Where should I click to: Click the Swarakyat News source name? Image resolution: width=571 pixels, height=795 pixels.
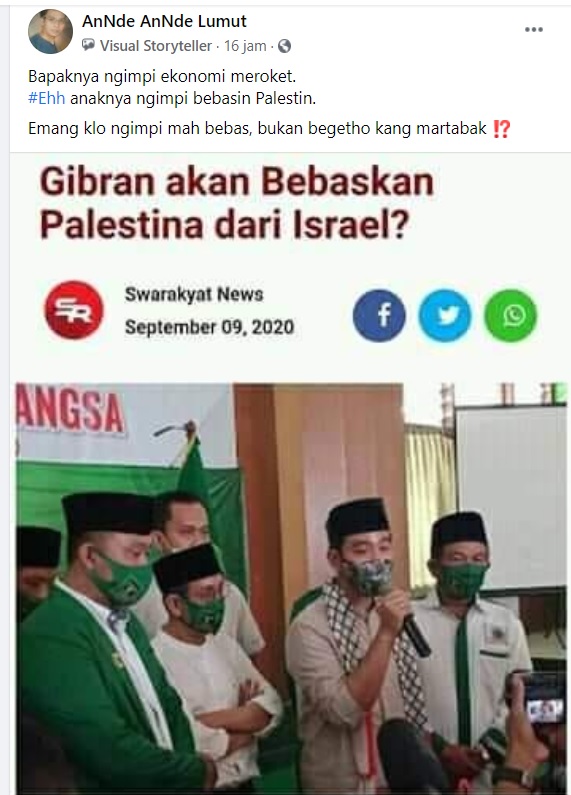(194, 294)
